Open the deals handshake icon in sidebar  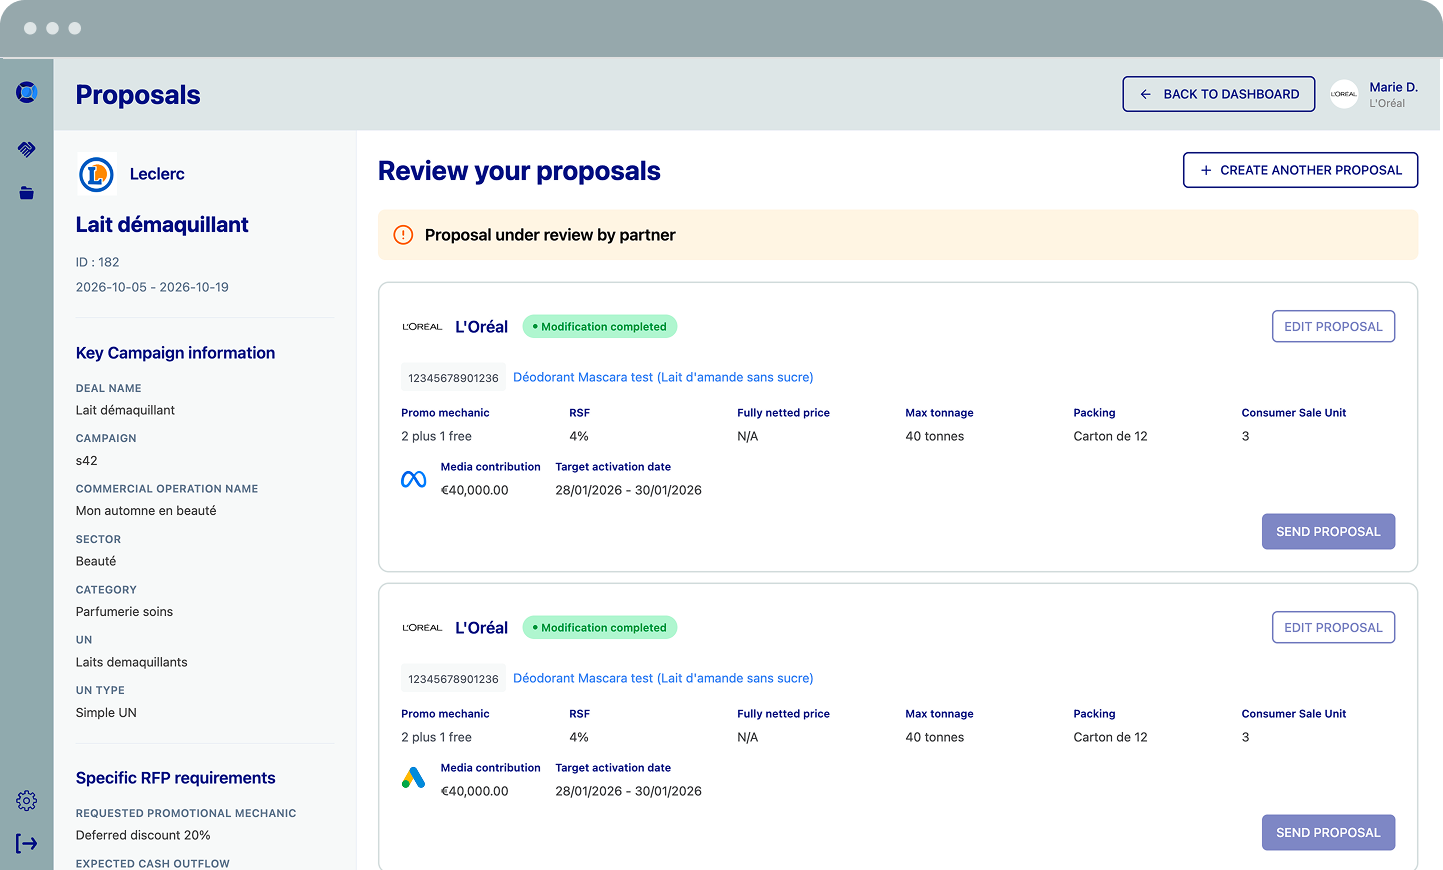(27, 149)
